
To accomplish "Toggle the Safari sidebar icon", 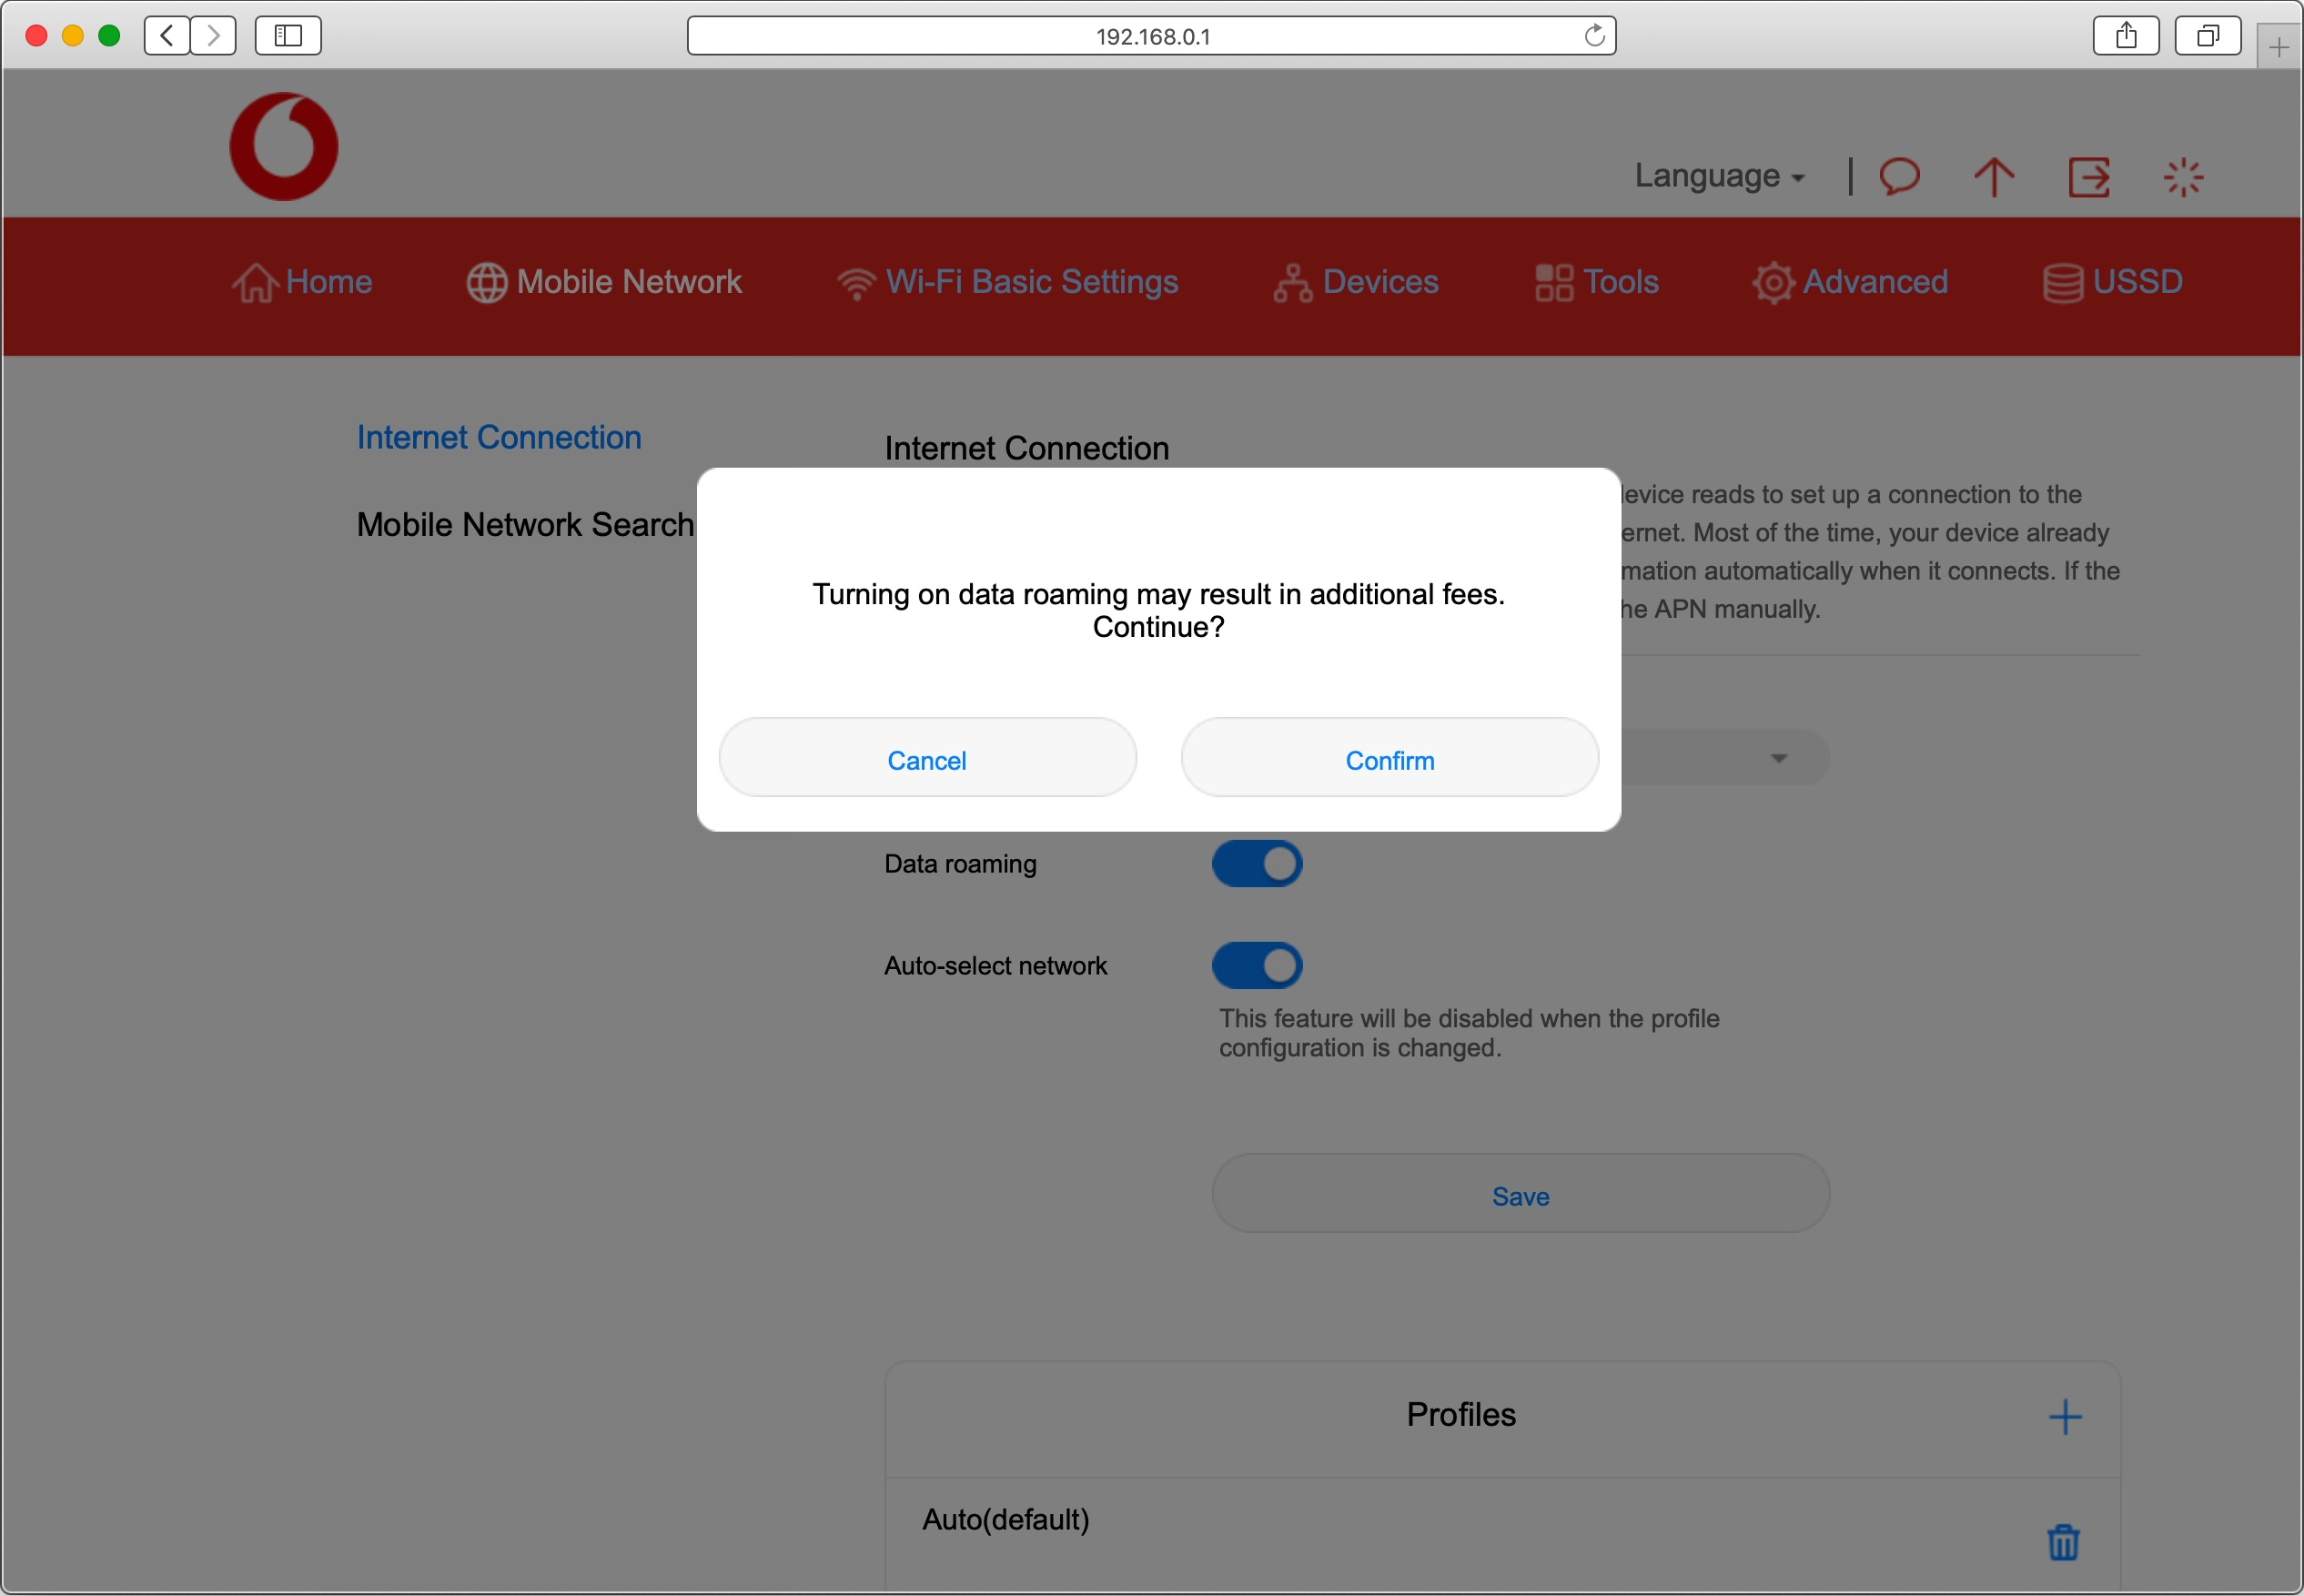I will [287, 35].
